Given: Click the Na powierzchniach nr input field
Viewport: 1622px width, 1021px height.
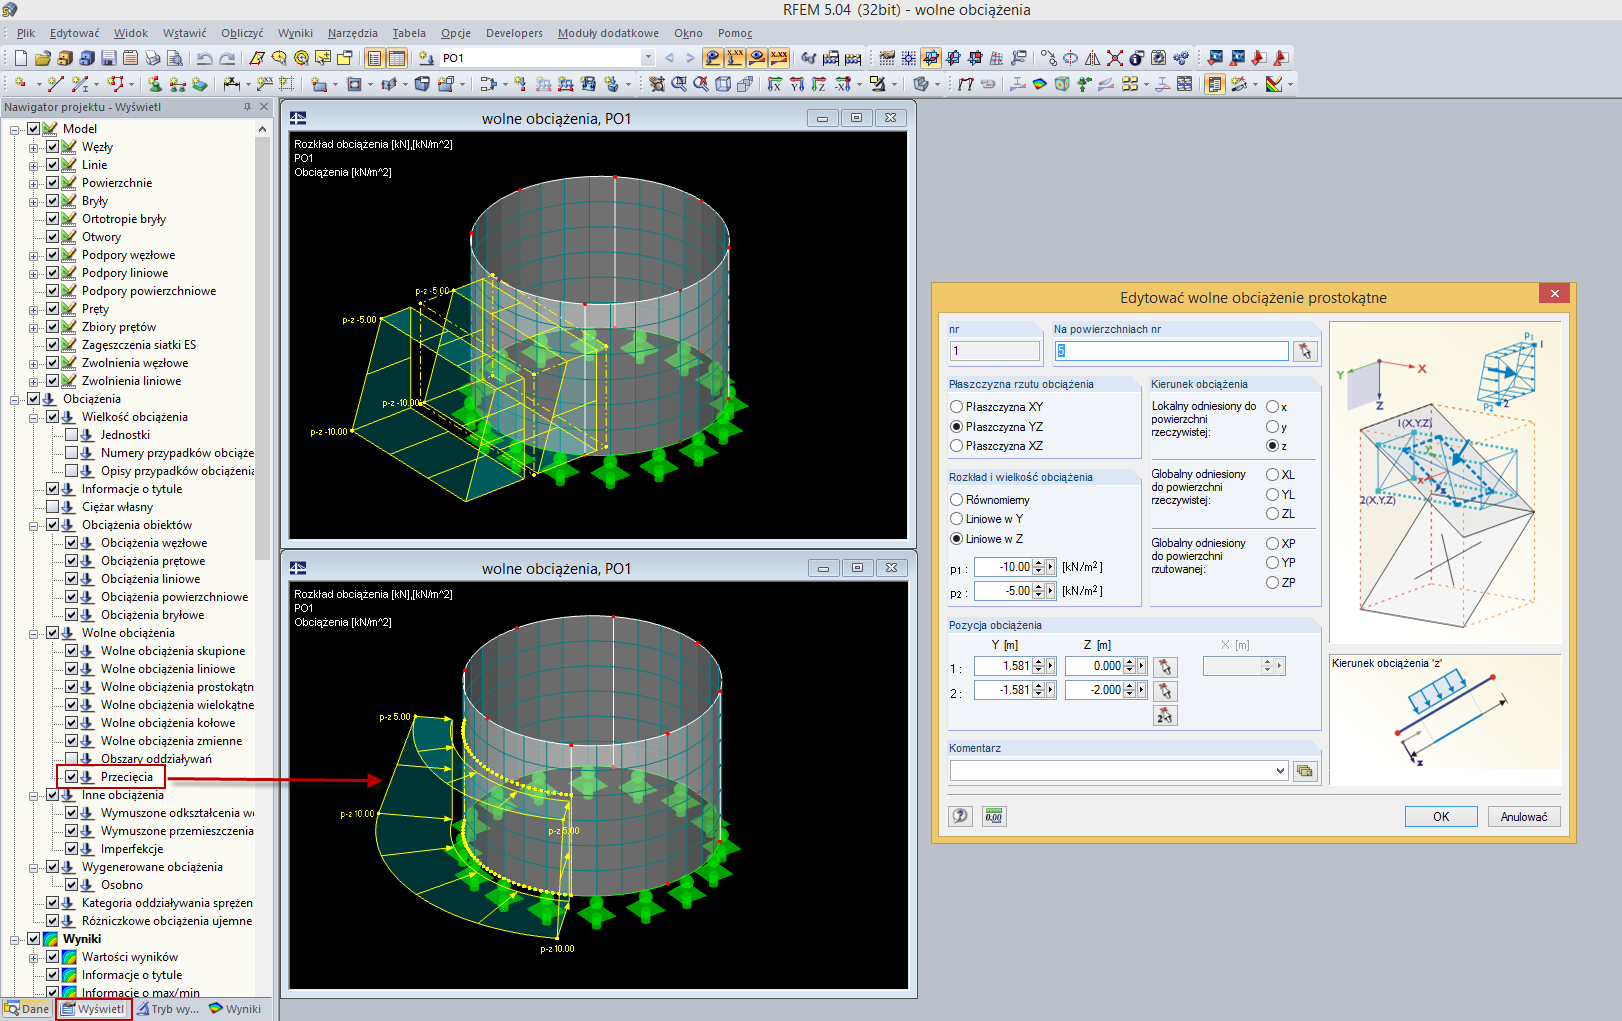Looking at the screenshot, I should (x=1171, y=351).
